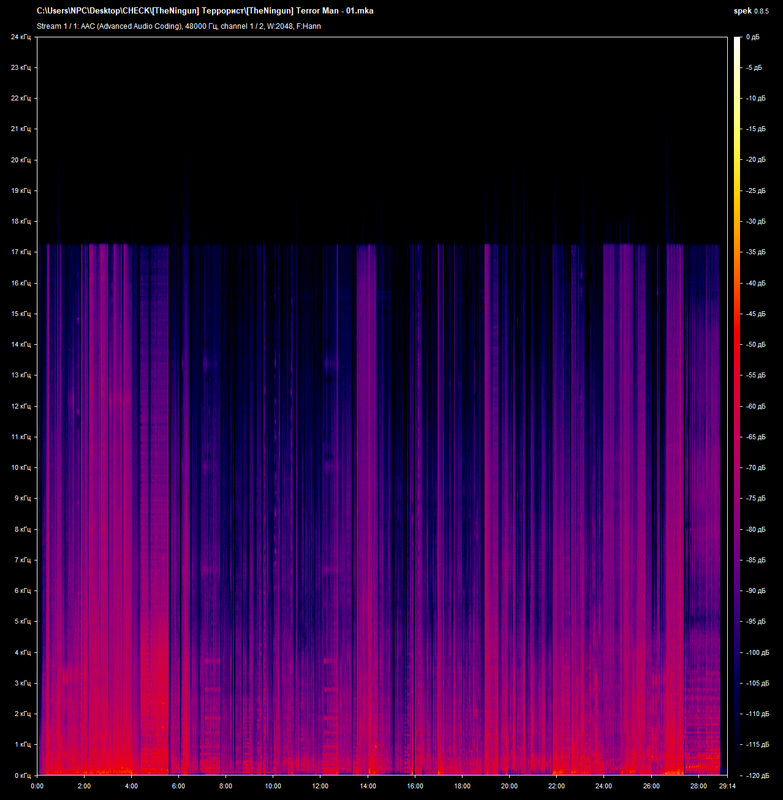Screen dimensions: 783x800
Task: Click the -50 дБ level scale label
Action: [756, 344]
